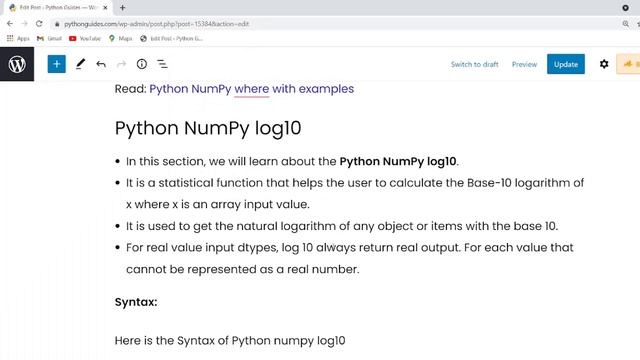Screen dimensions: 640x360
Task: Click the blue Update button
Action: click(x=566, y=64)
